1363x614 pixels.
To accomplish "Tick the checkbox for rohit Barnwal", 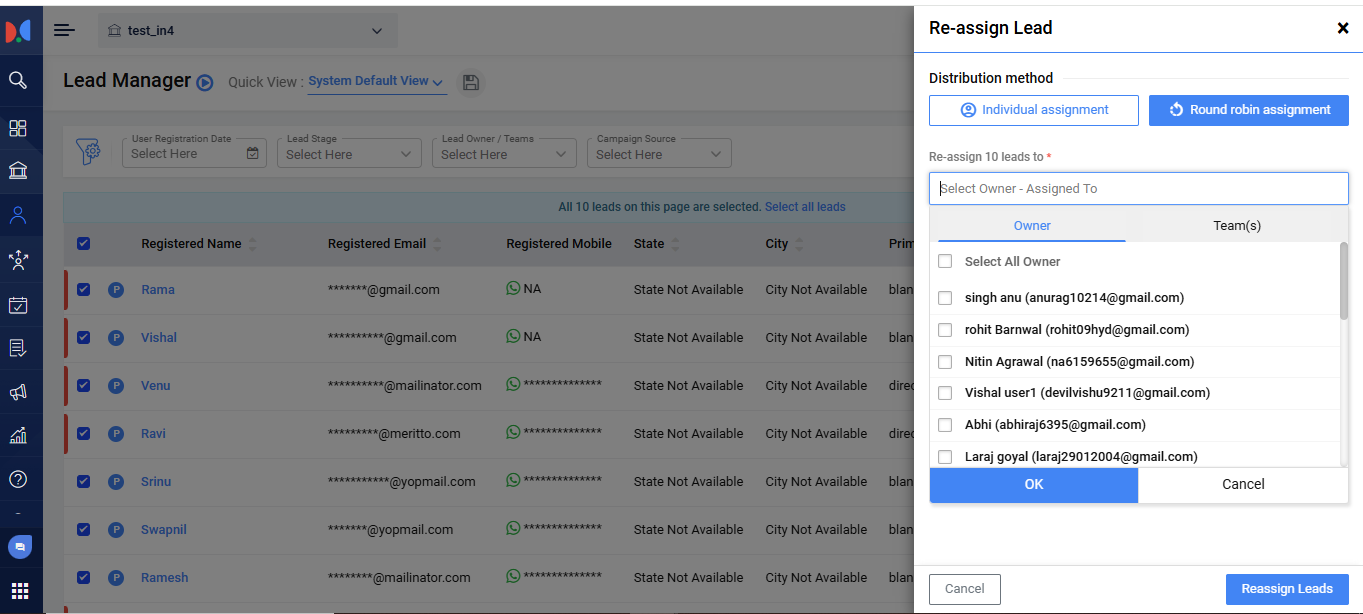I will 945,330.
